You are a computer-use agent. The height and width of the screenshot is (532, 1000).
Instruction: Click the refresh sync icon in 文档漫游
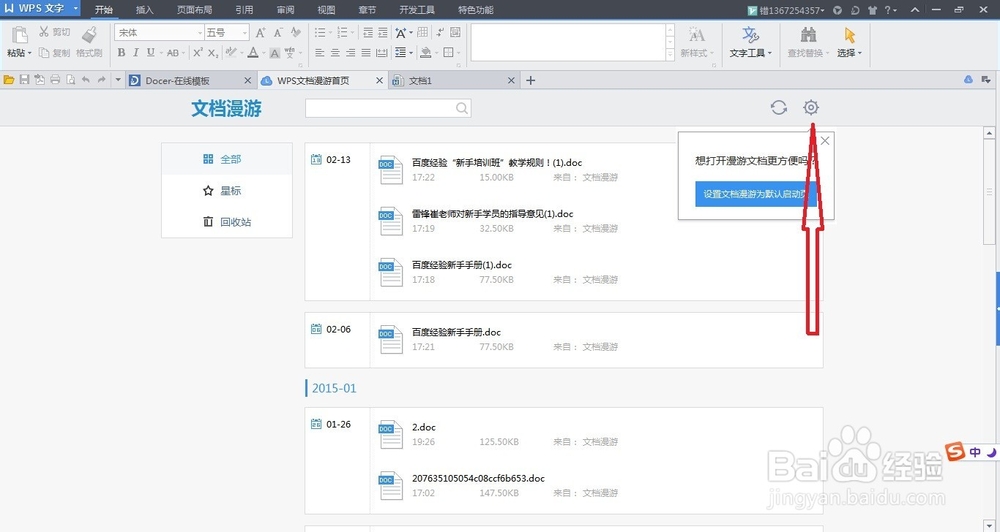tap(778, 107)
